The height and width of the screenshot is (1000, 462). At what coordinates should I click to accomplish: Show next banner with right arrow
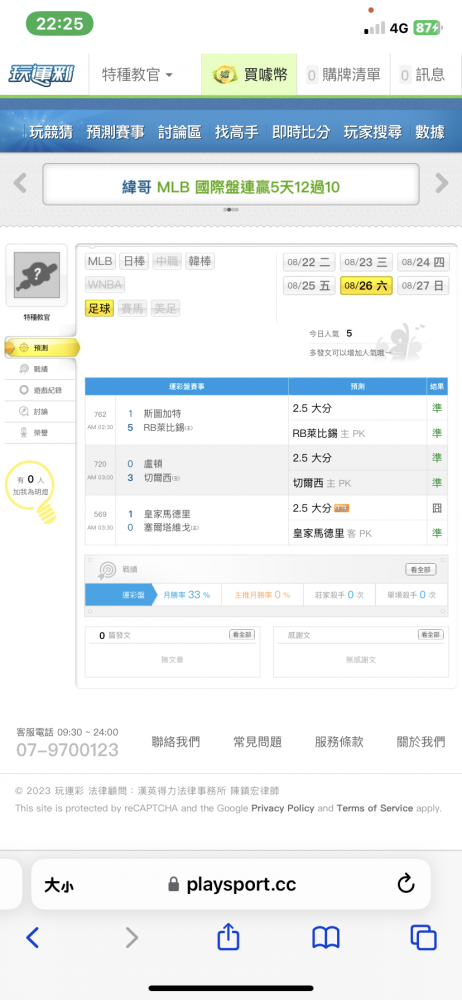(x=442, y=183)
